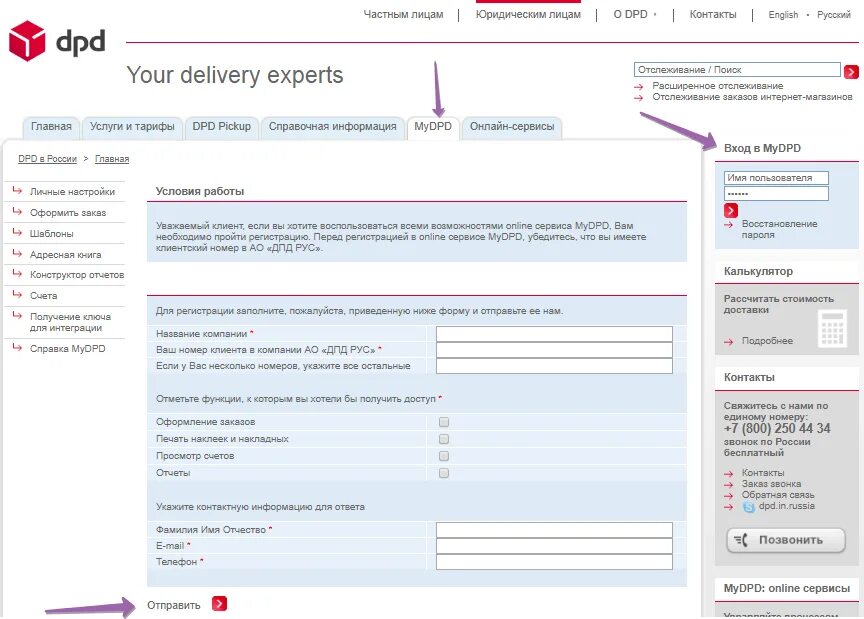Open the О DPD dropdown menu

(x=635, y=14)
